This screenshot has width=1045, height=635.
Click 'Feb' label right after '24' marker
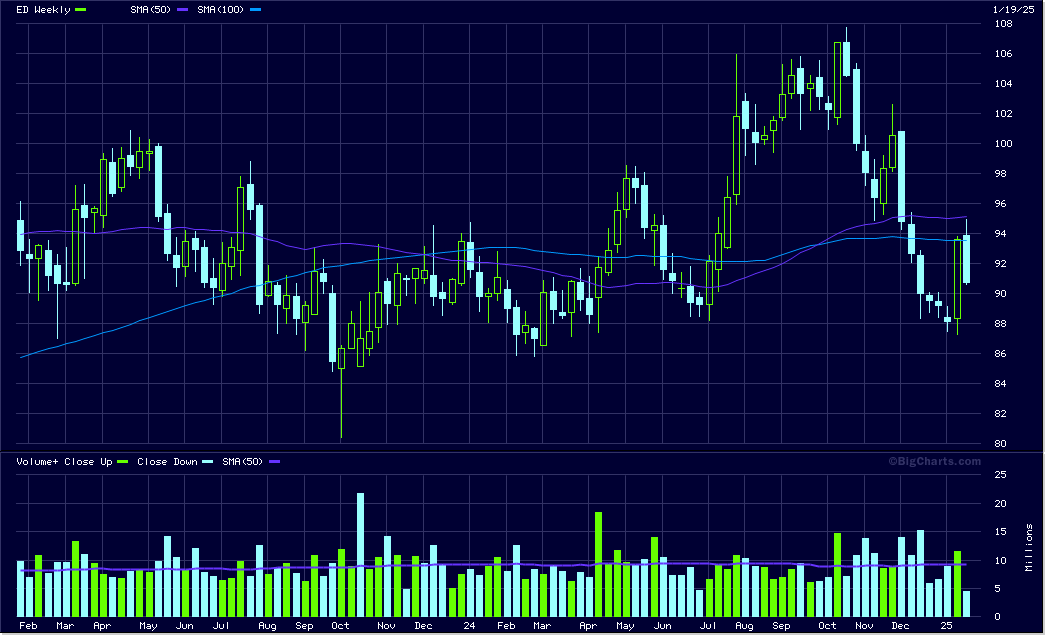click(506, 626)
